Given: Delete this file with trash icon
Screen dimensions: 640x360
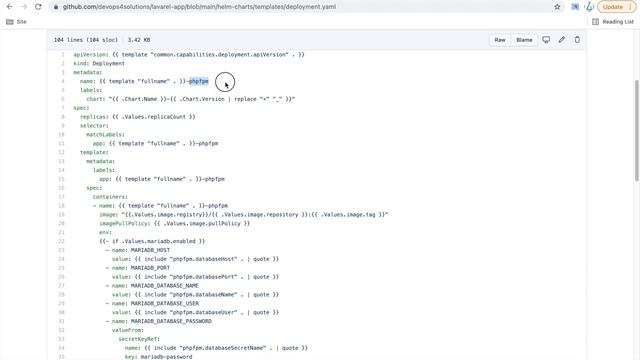Looking at the screenshot, I should point(577,40).
